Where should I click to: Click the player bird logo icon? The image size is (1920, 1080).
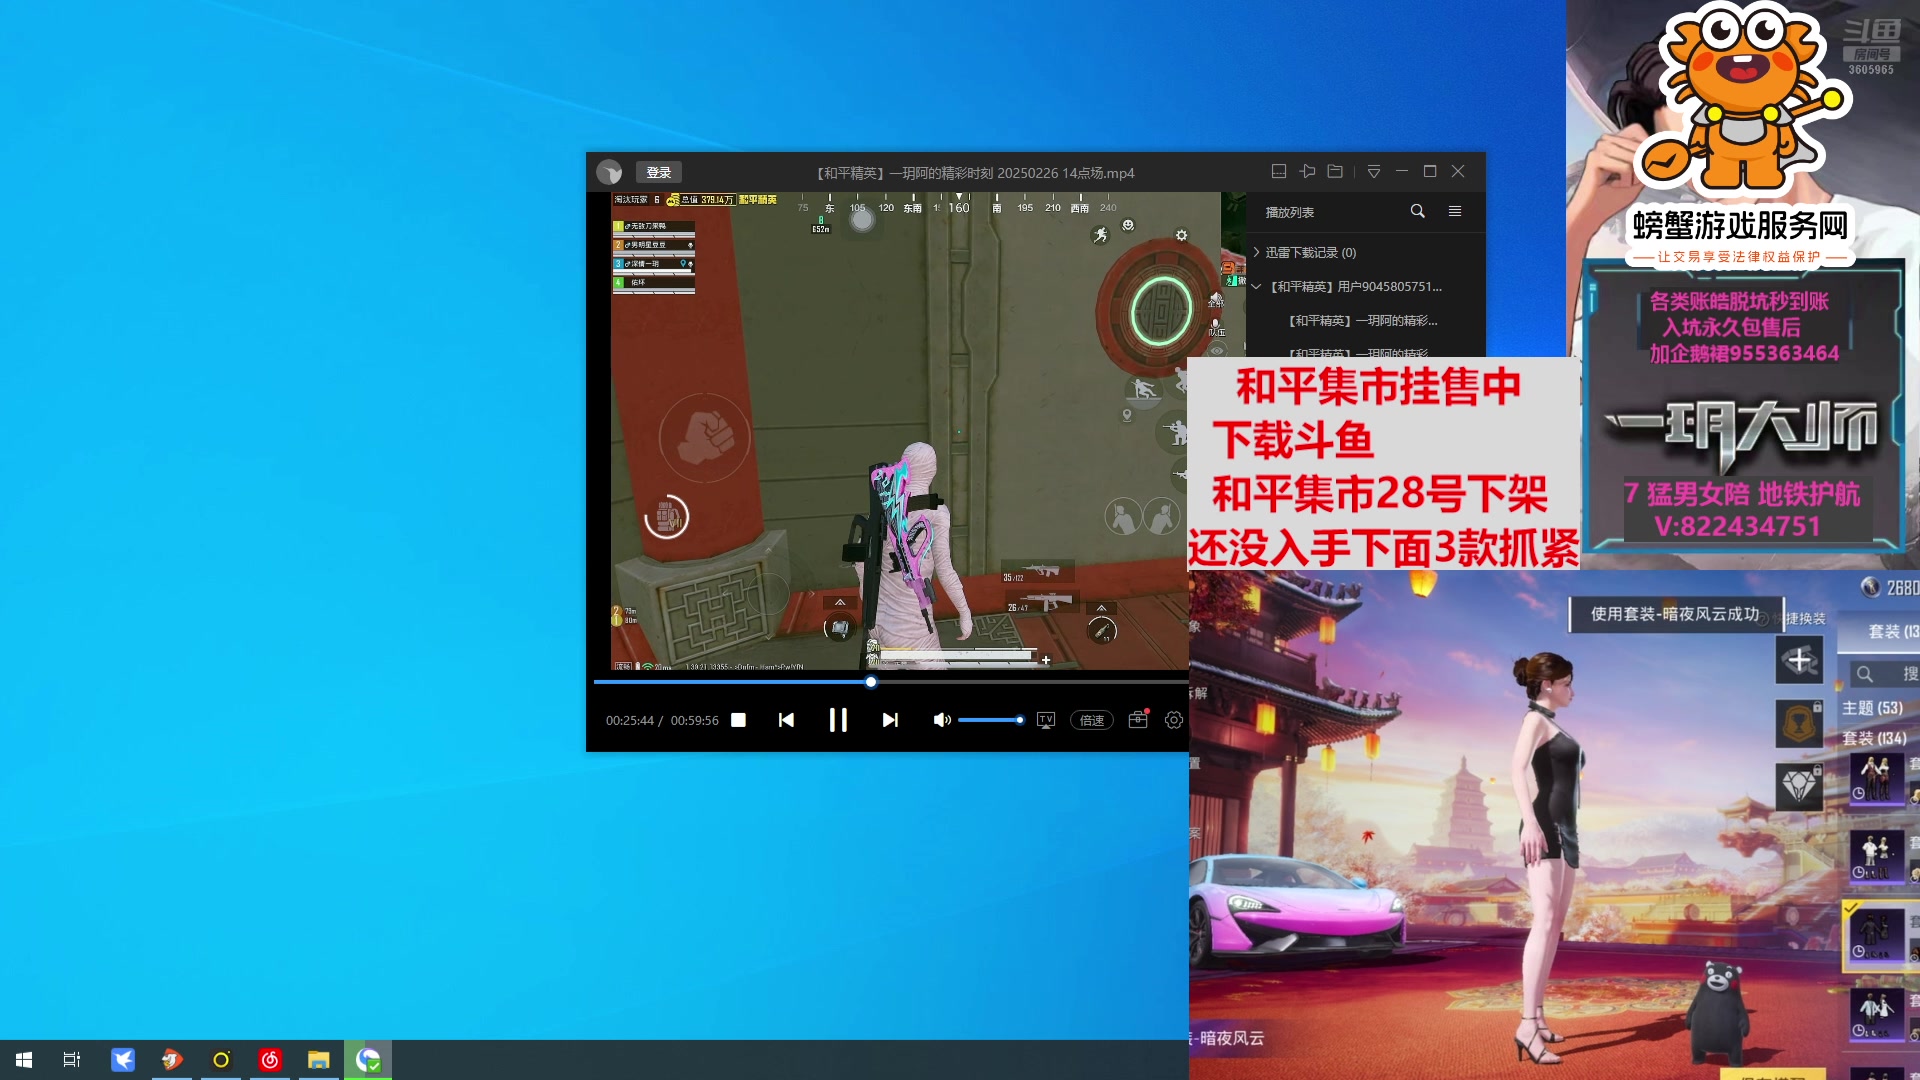609,172
